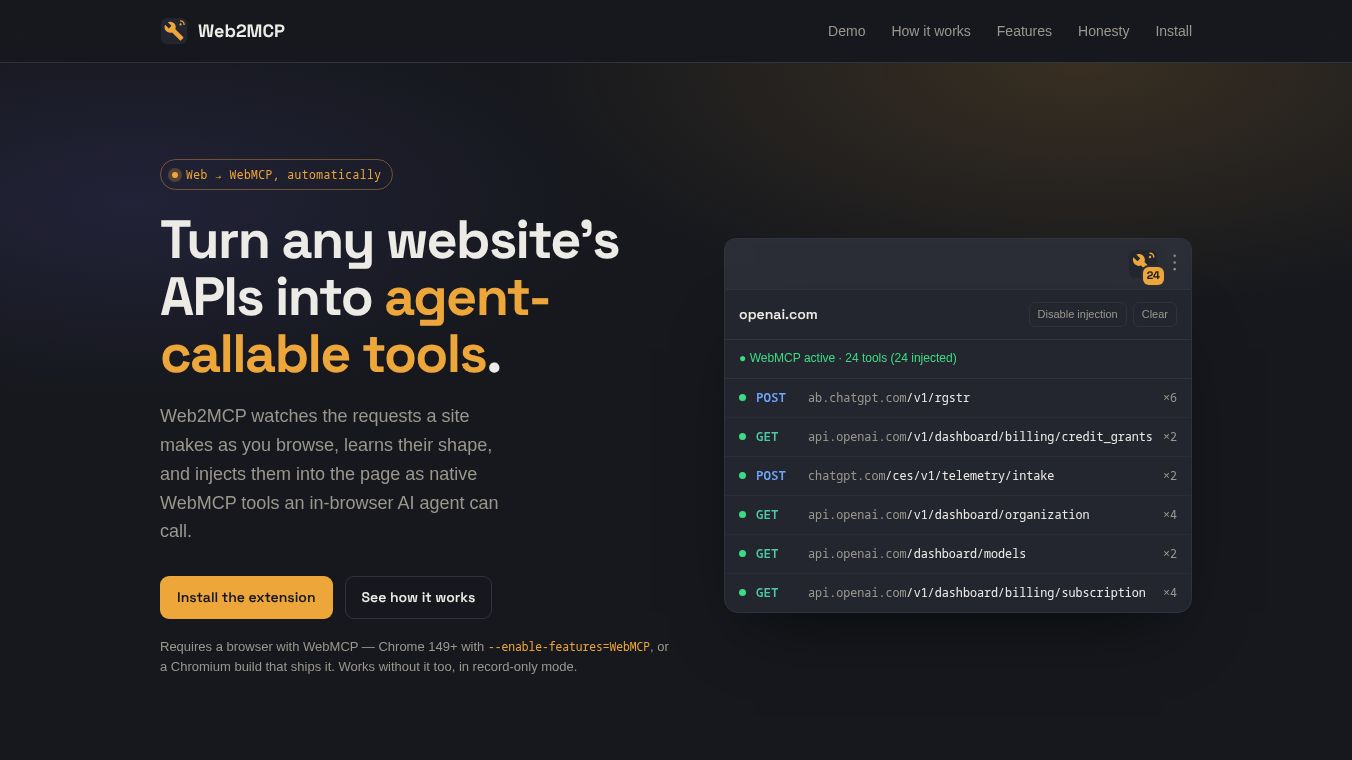Click the --enable-features=WebMCP code text
Viewport: 1352px width, 760px height.
click(x=569, y=647)
